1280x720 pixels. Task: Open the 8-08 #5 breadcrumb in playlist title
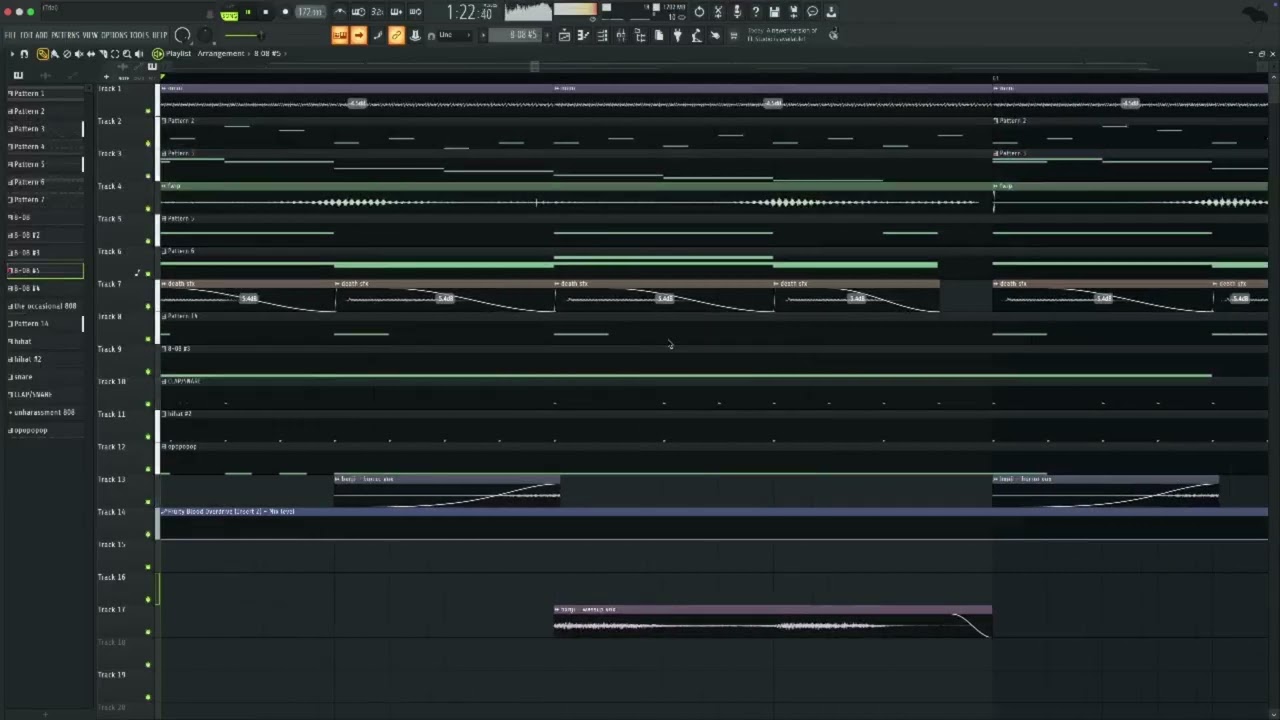(x=266, y=54)
